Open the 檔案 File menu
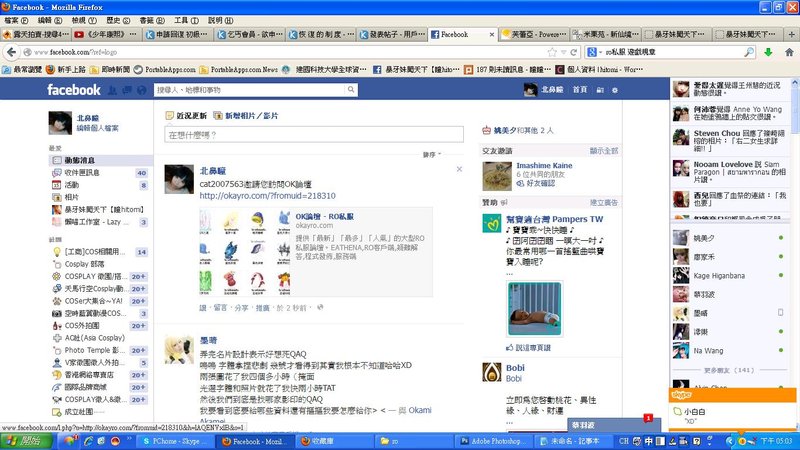This screenshot has width=800, height=450. click(15, 20)
